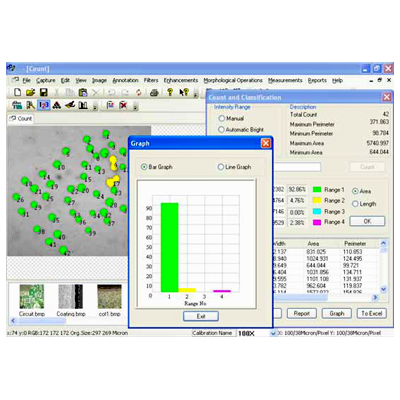Screen dimensions: 400x400
Task: Expand the main toolbar options arrow
Action: [x=195, y=94]
